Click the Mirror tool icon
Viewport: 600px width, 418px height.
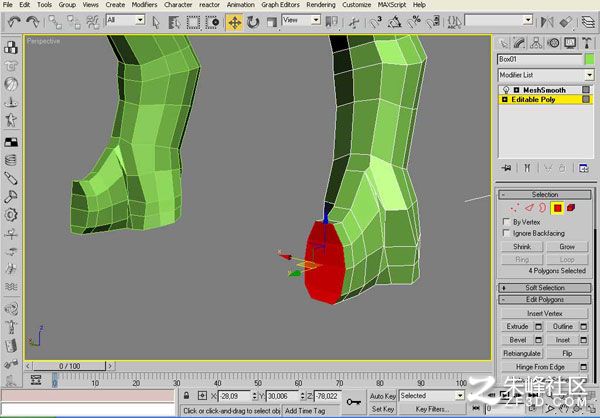coord(547,22)
